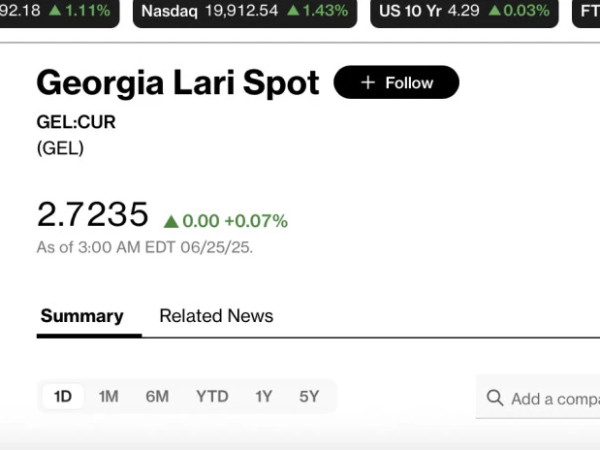This screenshot has height=450, width=600.
Task: Select the Summary tab
Action: [82, 316]
